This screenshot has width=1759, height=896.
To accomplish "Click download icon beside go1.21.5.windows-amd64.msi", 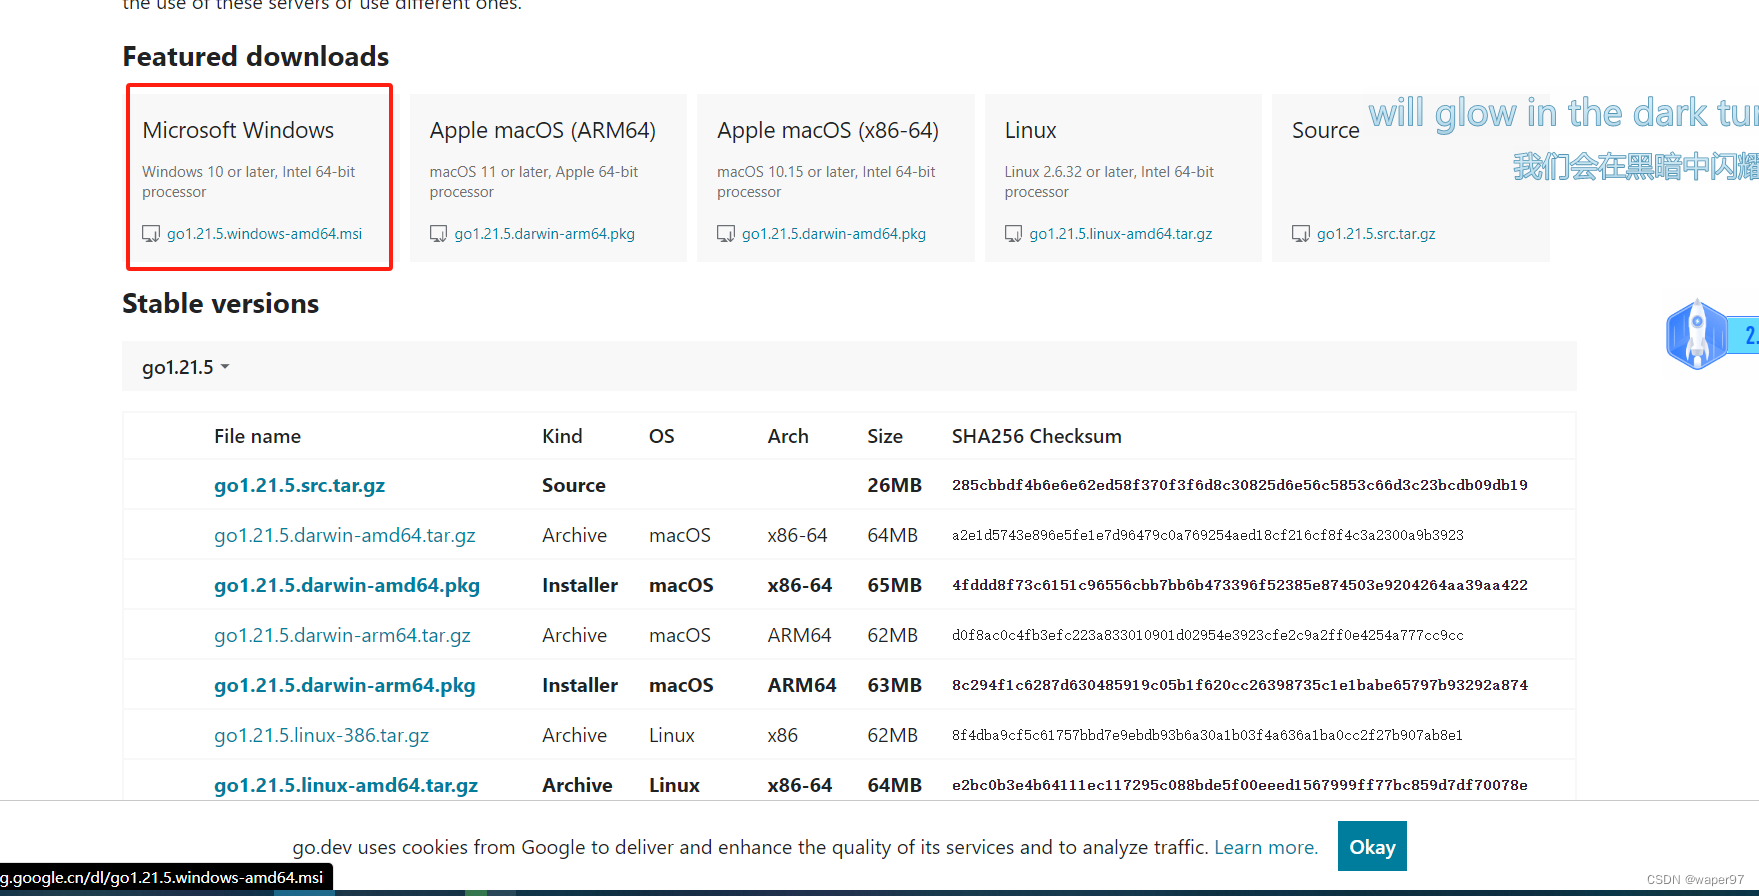I will coord(151,234).
